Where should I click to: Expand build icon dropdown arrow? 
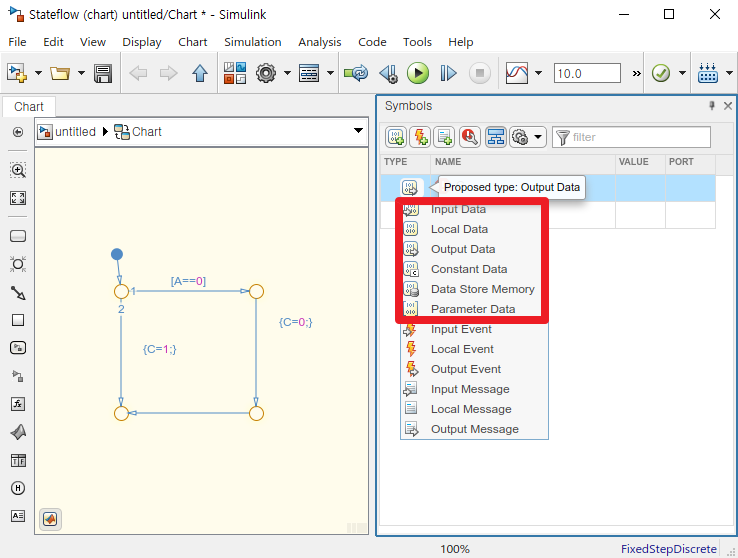(x=729, y=73)
